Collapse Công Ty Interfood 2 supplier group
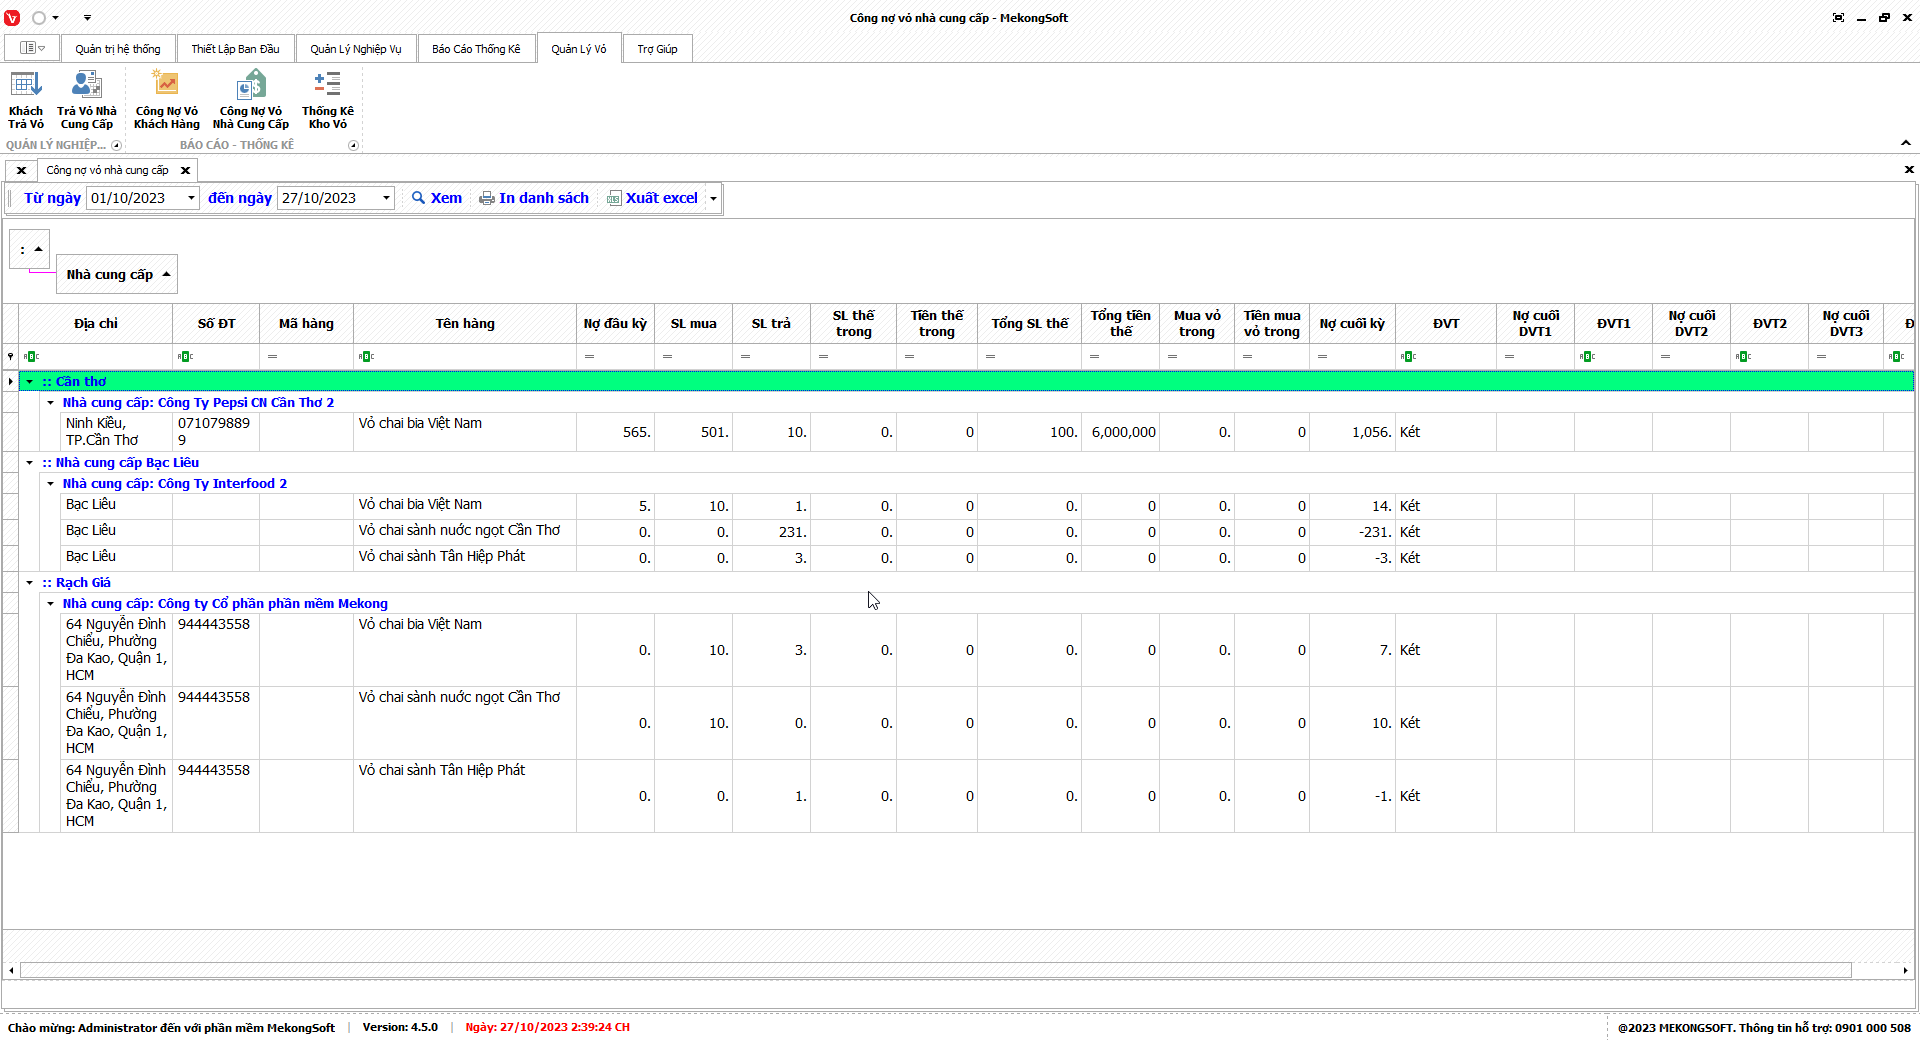1920x1040 pixels. click(x=51, y=484)
